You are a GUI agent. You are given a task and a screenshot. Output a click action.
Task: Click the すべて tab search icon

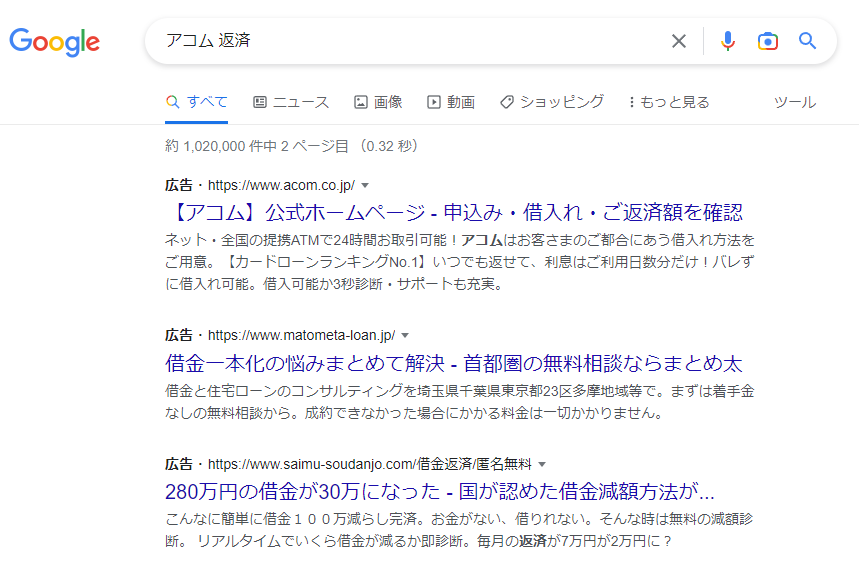coord(173,102)
